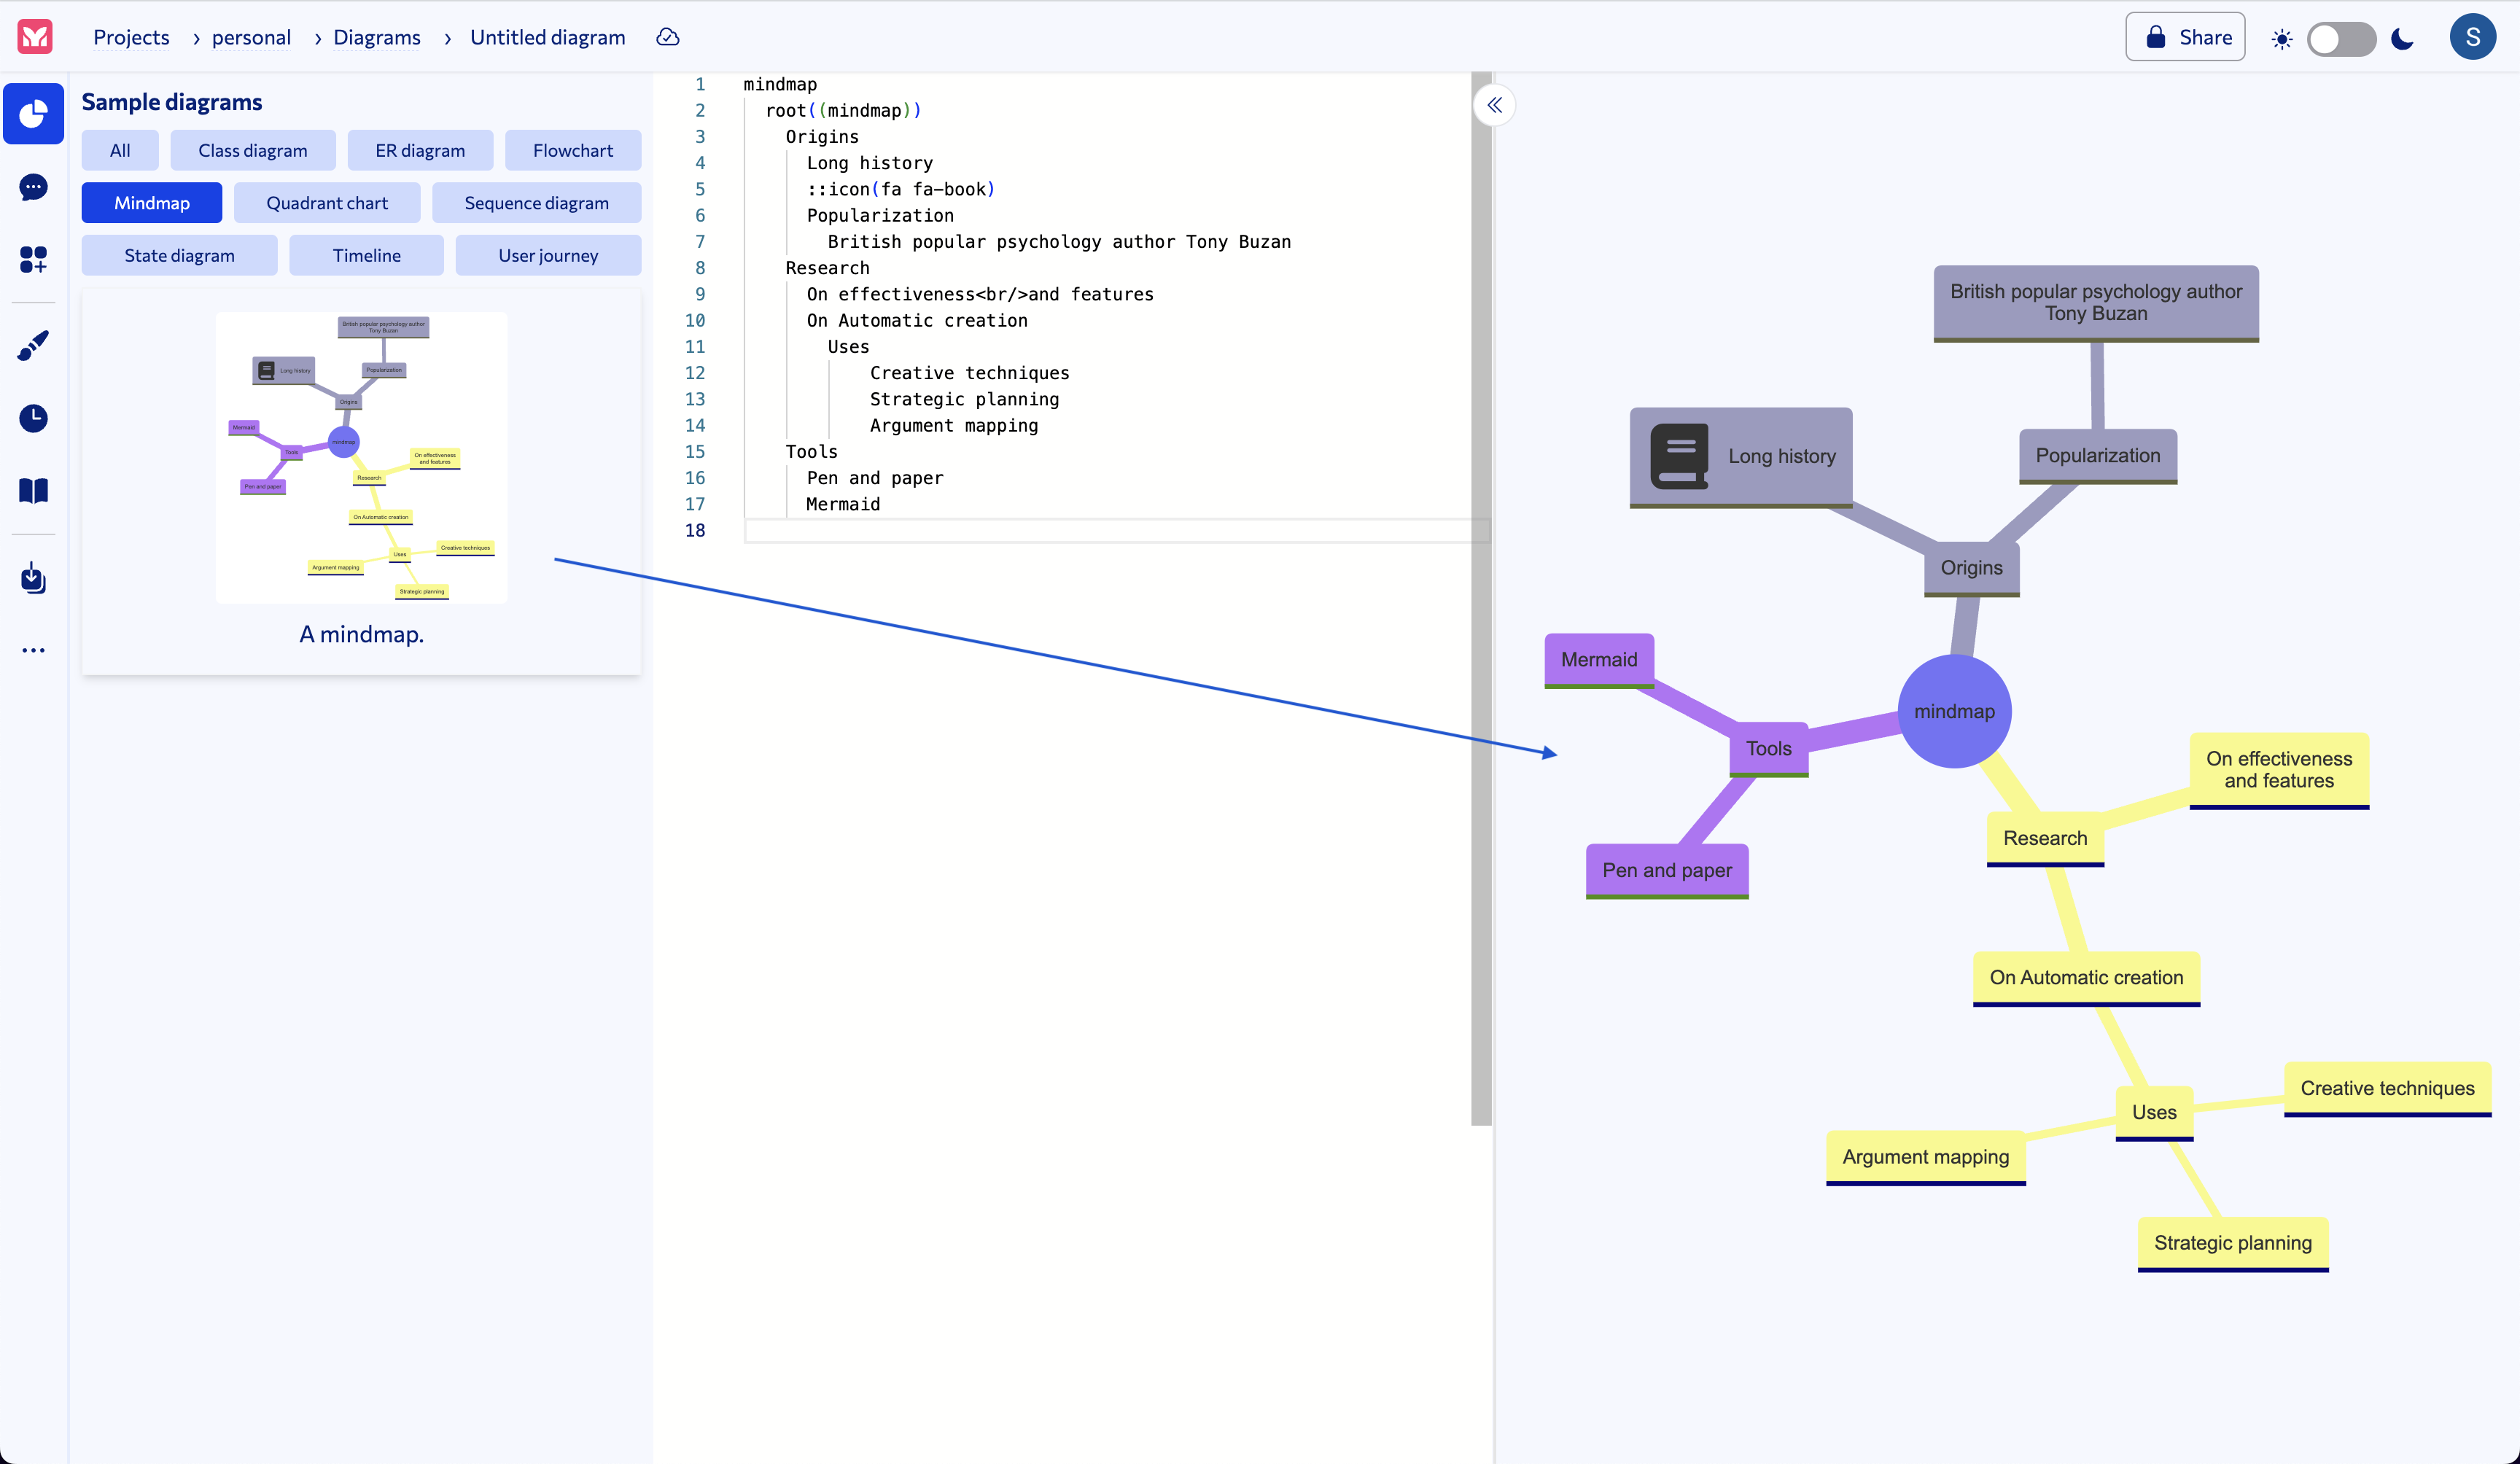Open the AI chat assistant icon
2520x1464 pixels.
(x=33, y=187)
